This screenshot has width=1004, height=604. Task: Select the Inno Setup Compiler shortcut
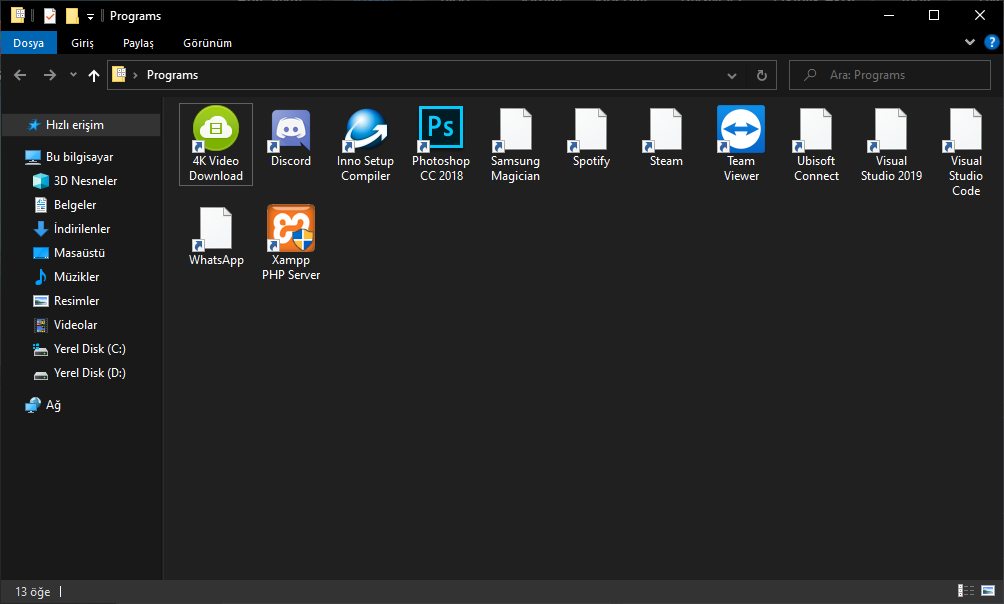pos(366,145)
